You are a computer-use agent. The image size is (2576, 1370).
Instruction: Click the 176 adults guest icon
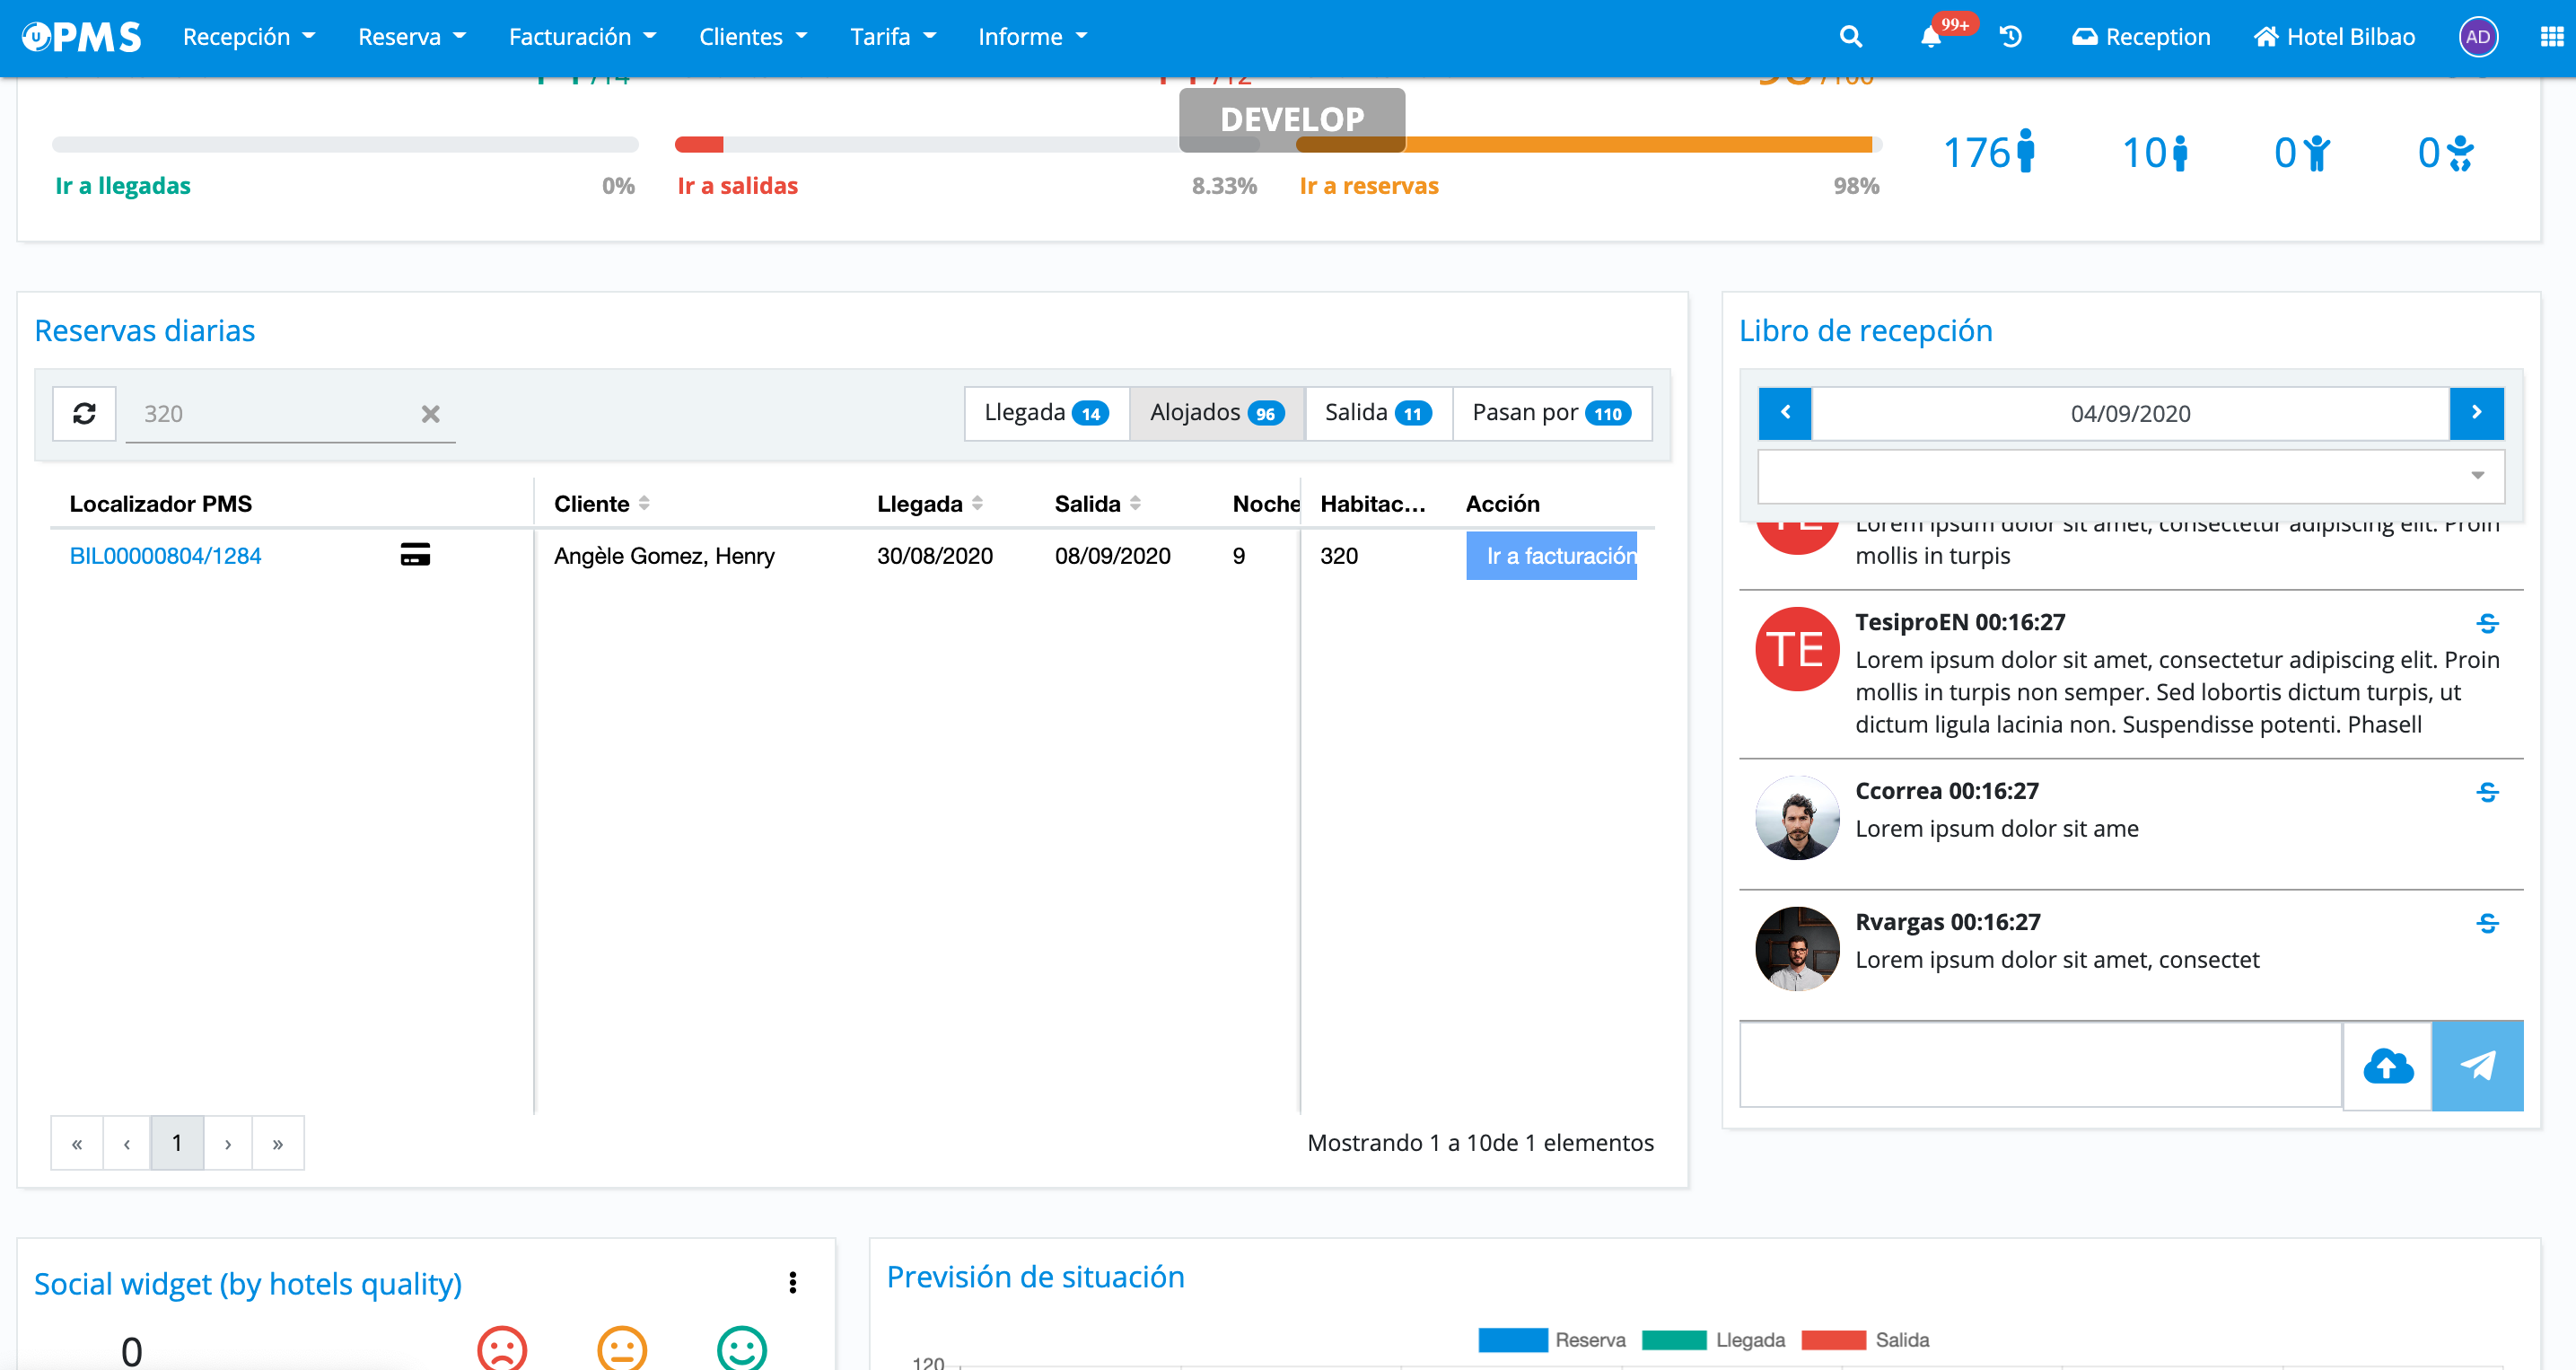(2025, 152)
